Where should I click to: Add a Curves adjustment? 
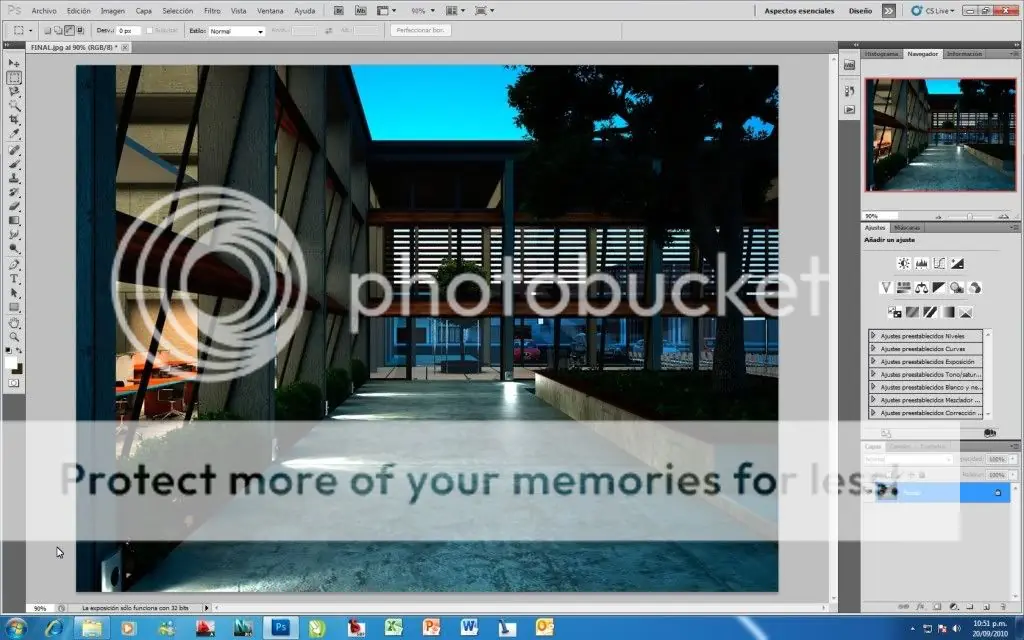tap(939, 263)
